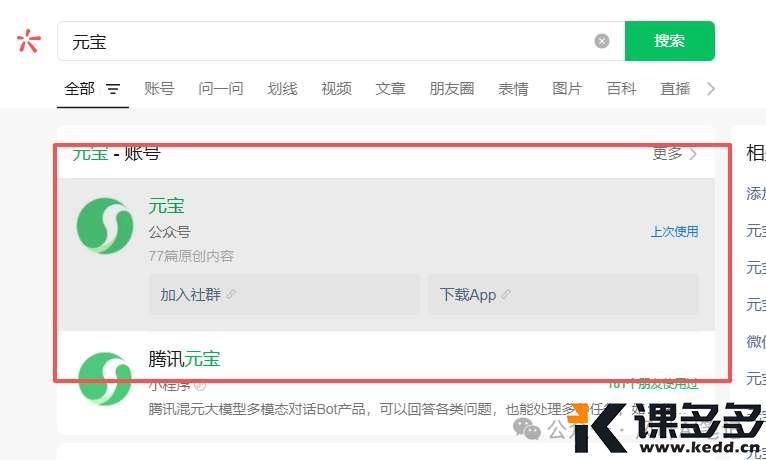The height and width of the screenshot is (460, 766).
Task: Clear the search box with the X icon
Action: [x=602, y=41]
